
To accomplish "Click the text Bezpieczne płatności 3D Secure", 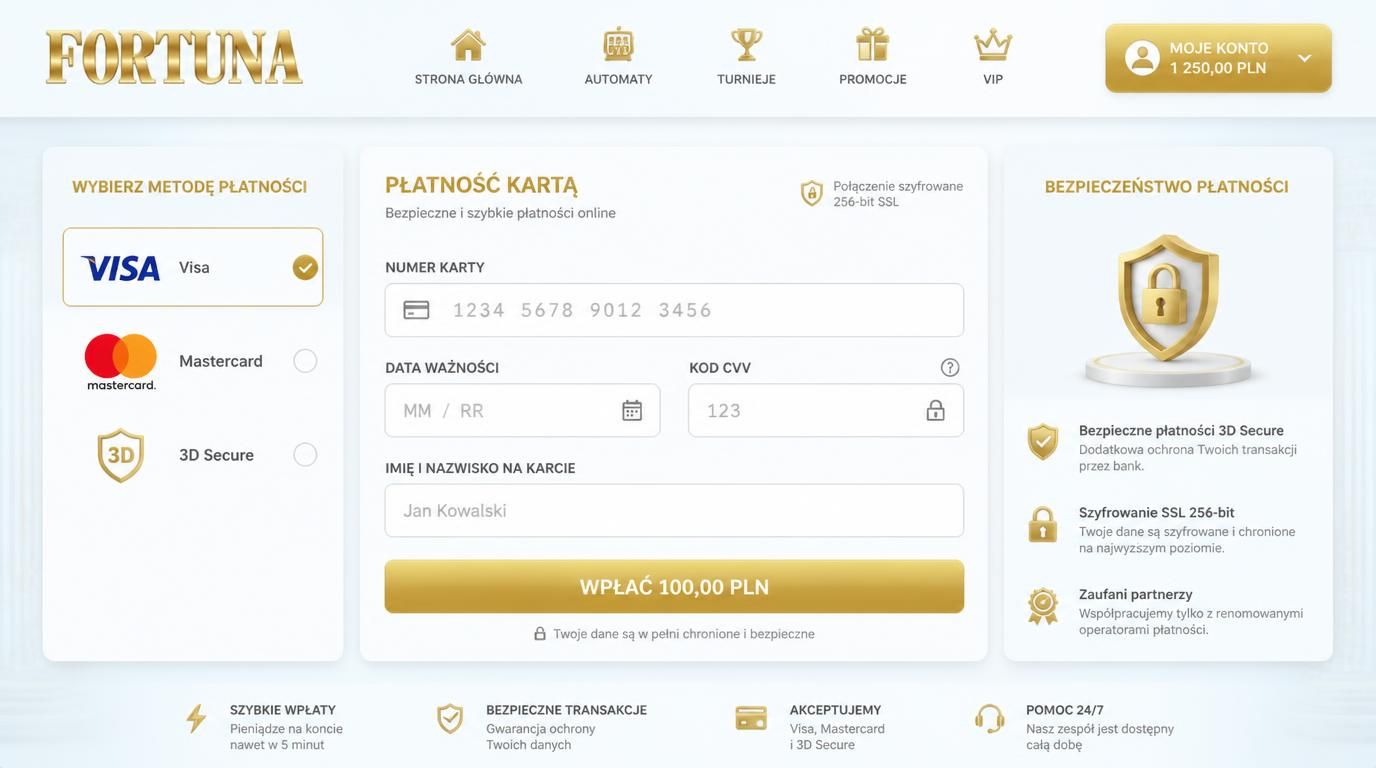I will (1181, 430).
